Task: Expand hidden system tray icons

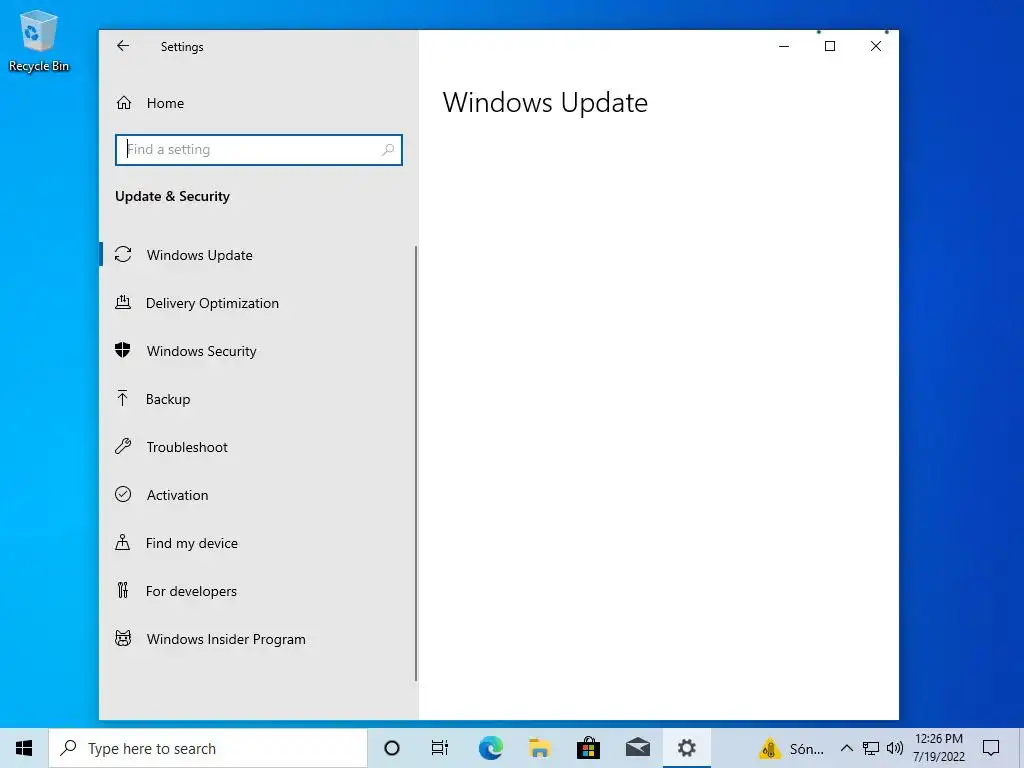Action: point(846,748)
